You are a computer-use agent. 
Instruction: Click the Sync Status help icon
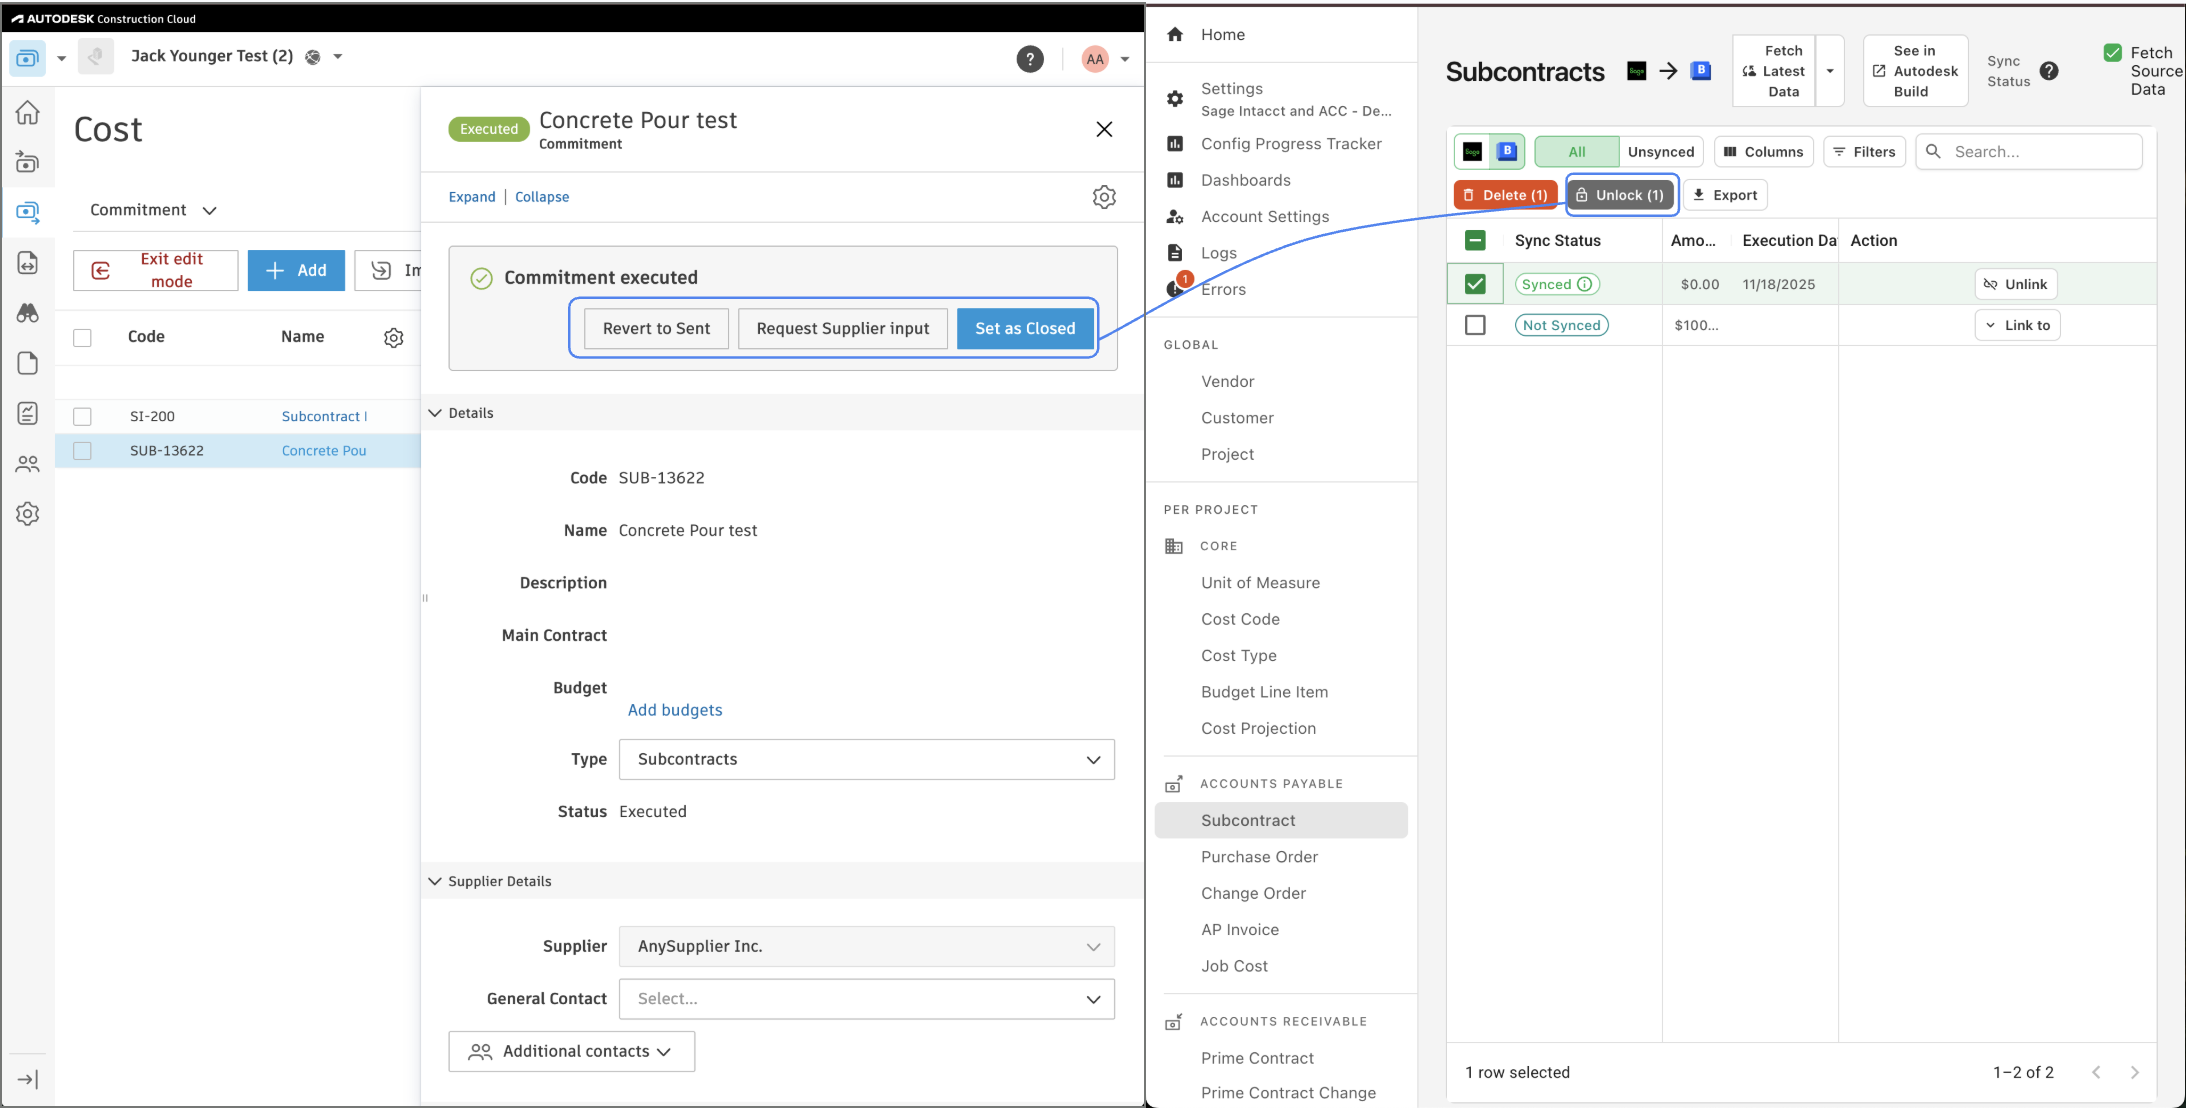pyautogui.click(x=2049, y=71)
